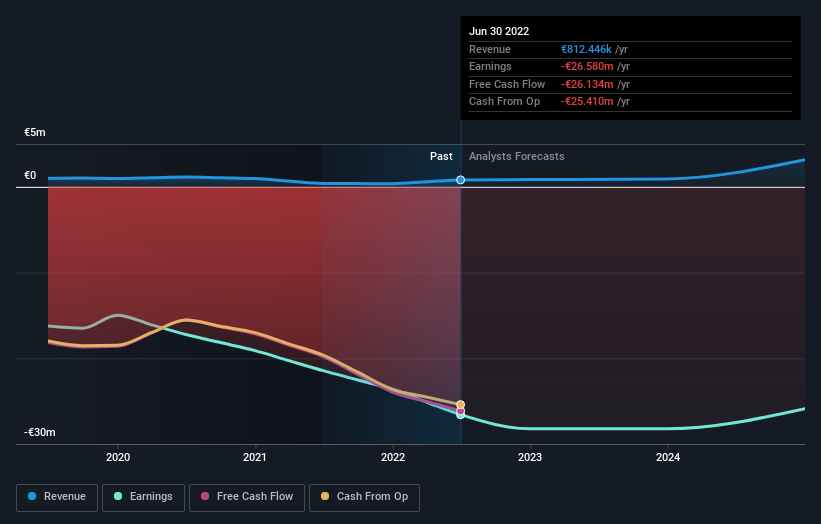This screenshot has width=821, height=524.
Task: Click the Revenue row label in tooltip
Action: [490, 49]
